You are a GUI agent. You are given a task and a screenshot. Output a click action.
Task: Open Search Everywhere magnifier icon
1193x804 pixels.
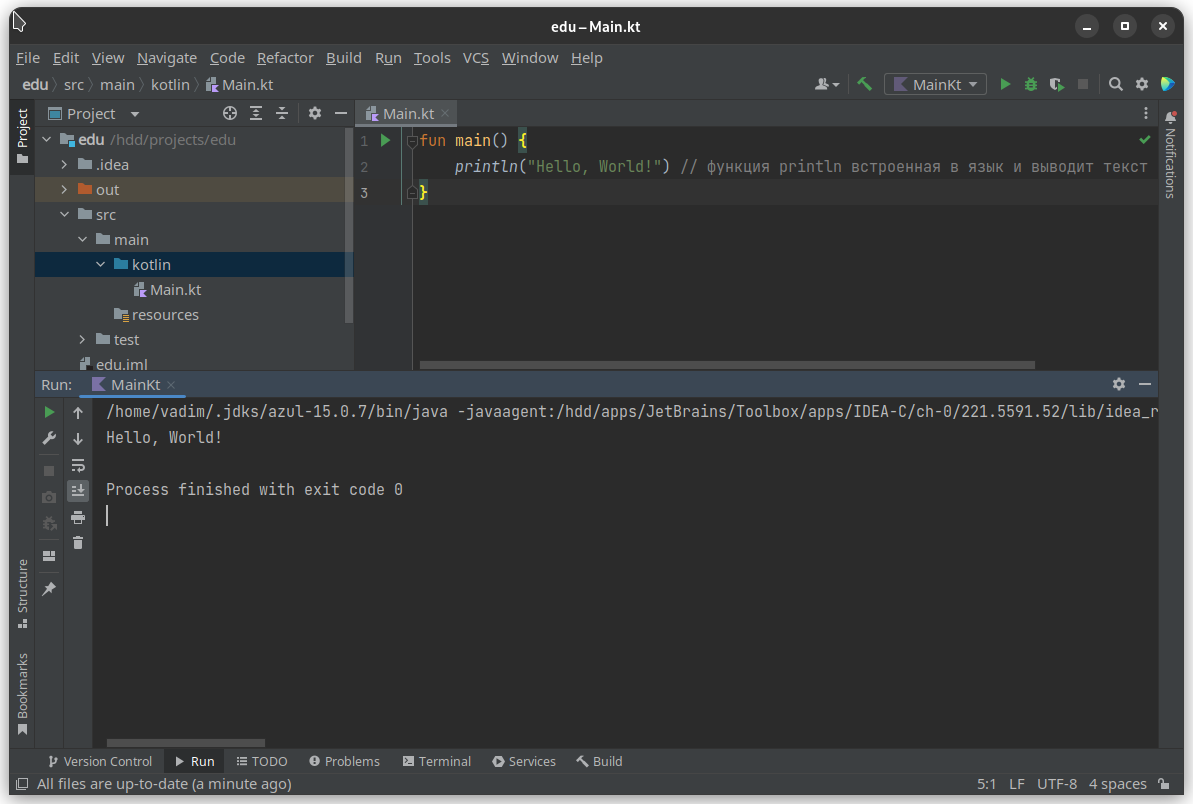pyautogui.click(x=1116, y=85)
